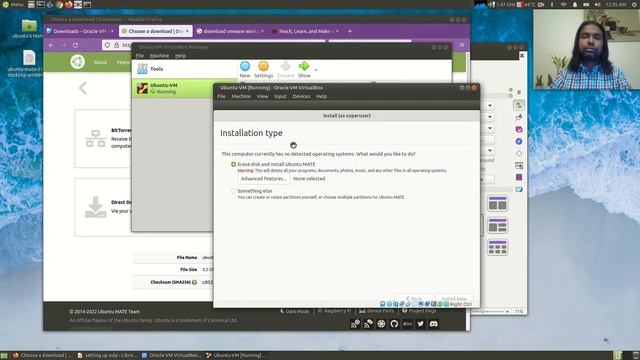This screenshot has height=360, width=640.
Task: Open the Navigator sidebar icon in Impress
Action: coord(519,141)
